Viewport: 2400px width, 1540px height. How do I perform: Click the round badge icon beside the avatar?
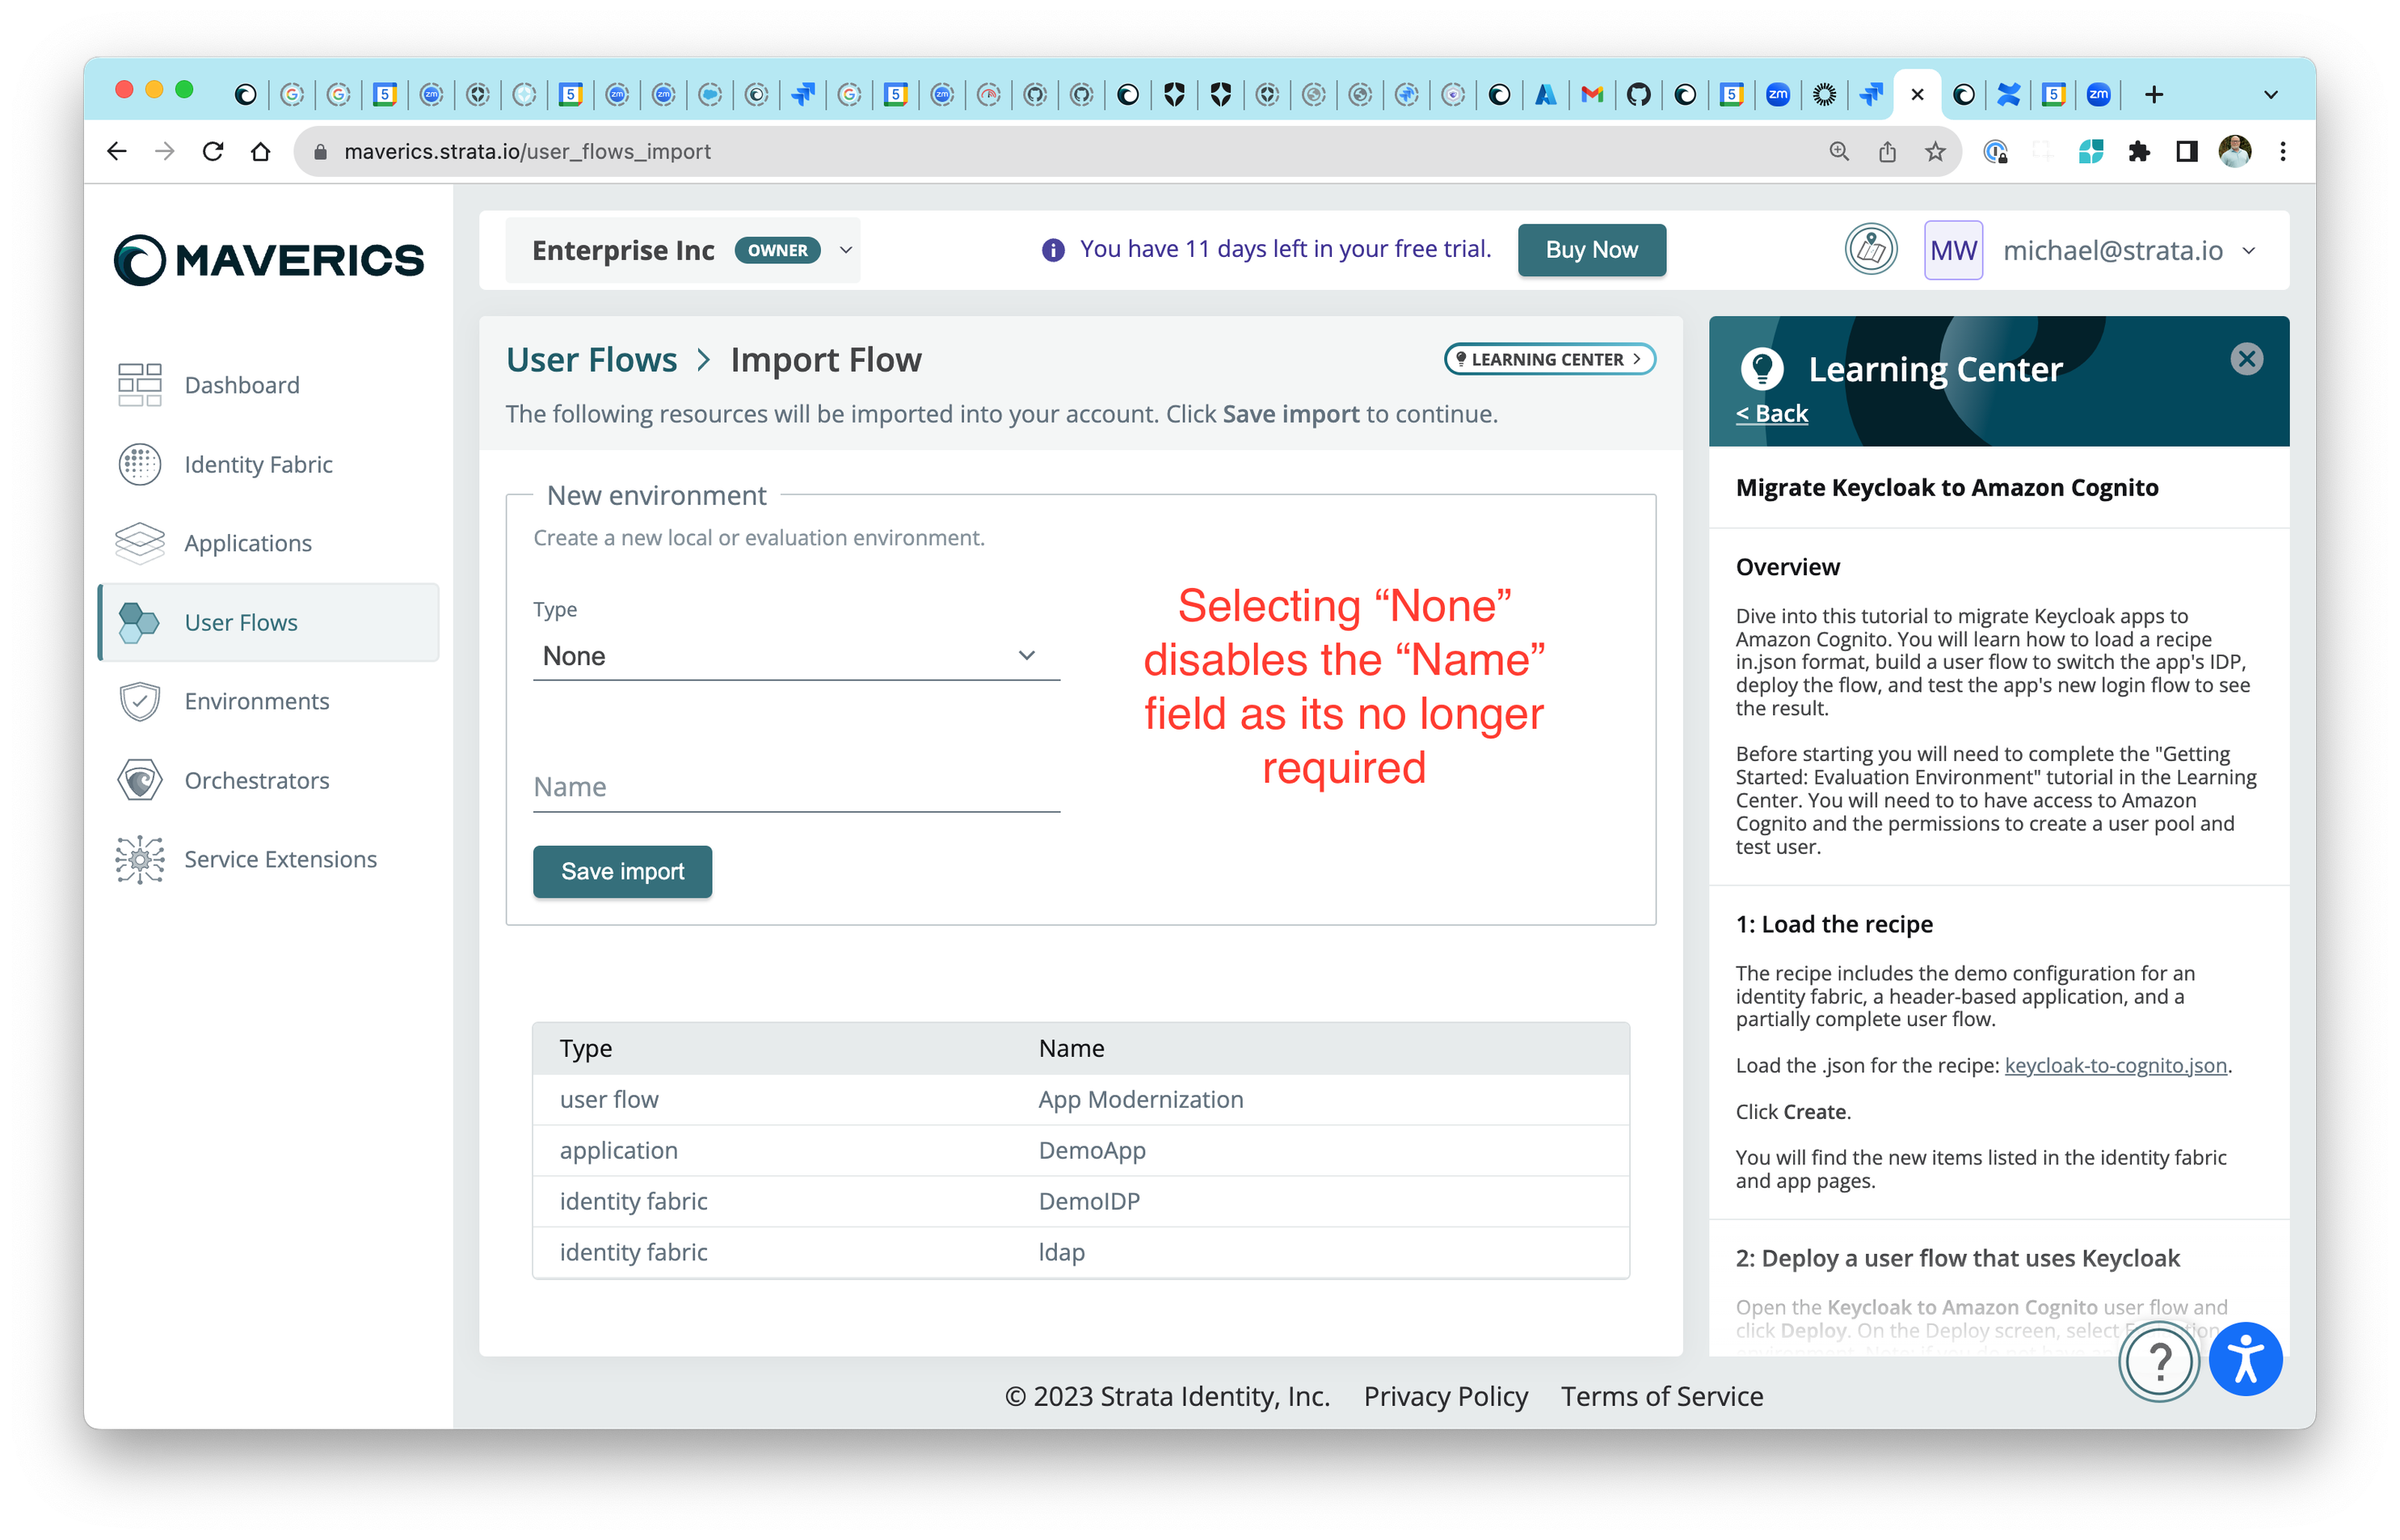pyautogui.click(x=1871, y=250)
